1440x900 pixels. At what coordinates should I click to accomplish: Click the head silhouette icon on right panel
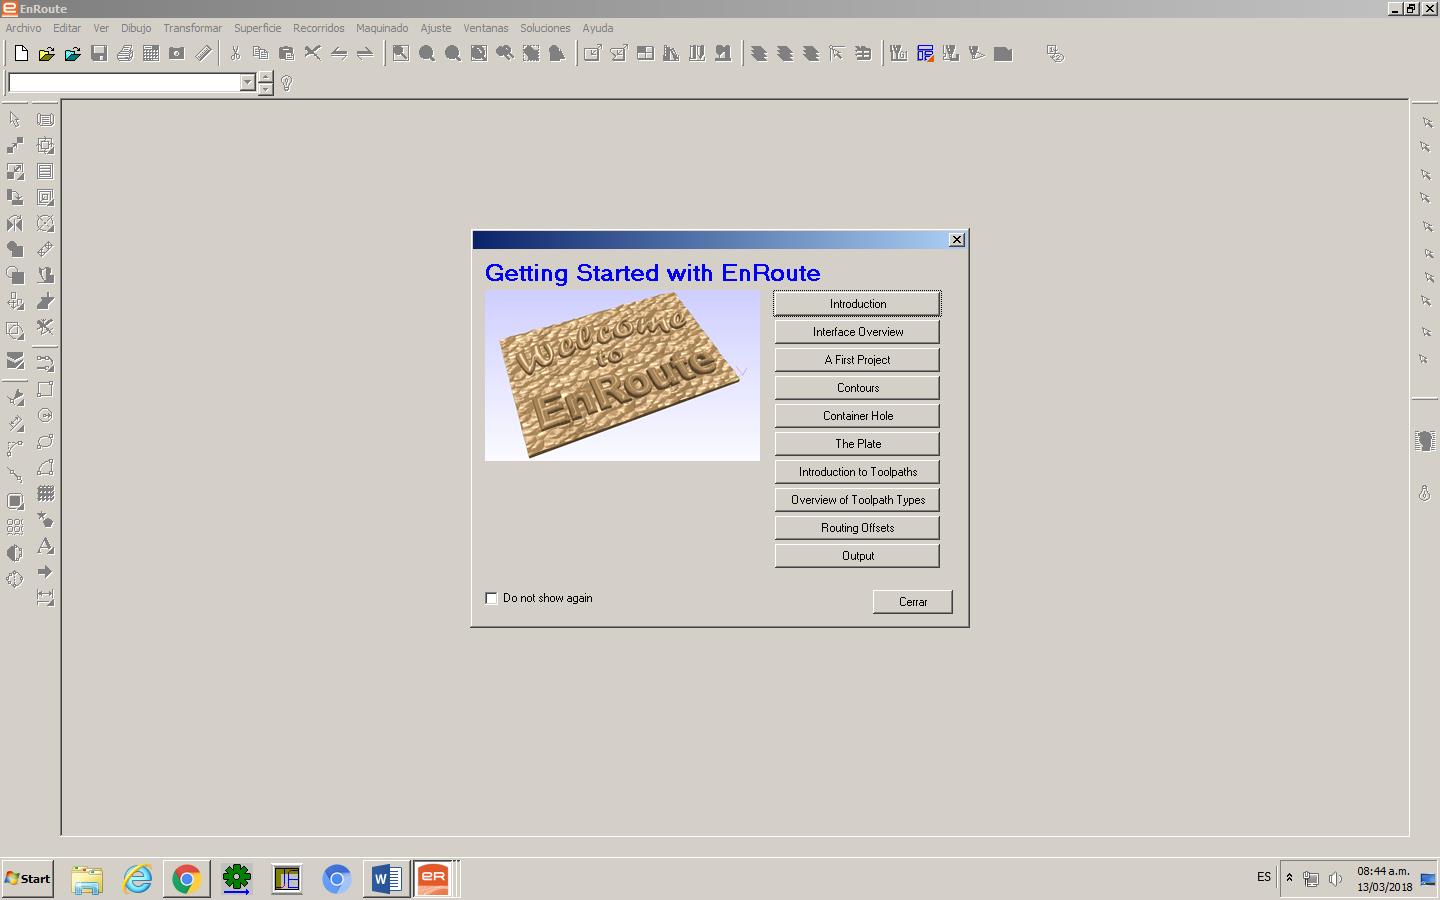[1425, 441]
